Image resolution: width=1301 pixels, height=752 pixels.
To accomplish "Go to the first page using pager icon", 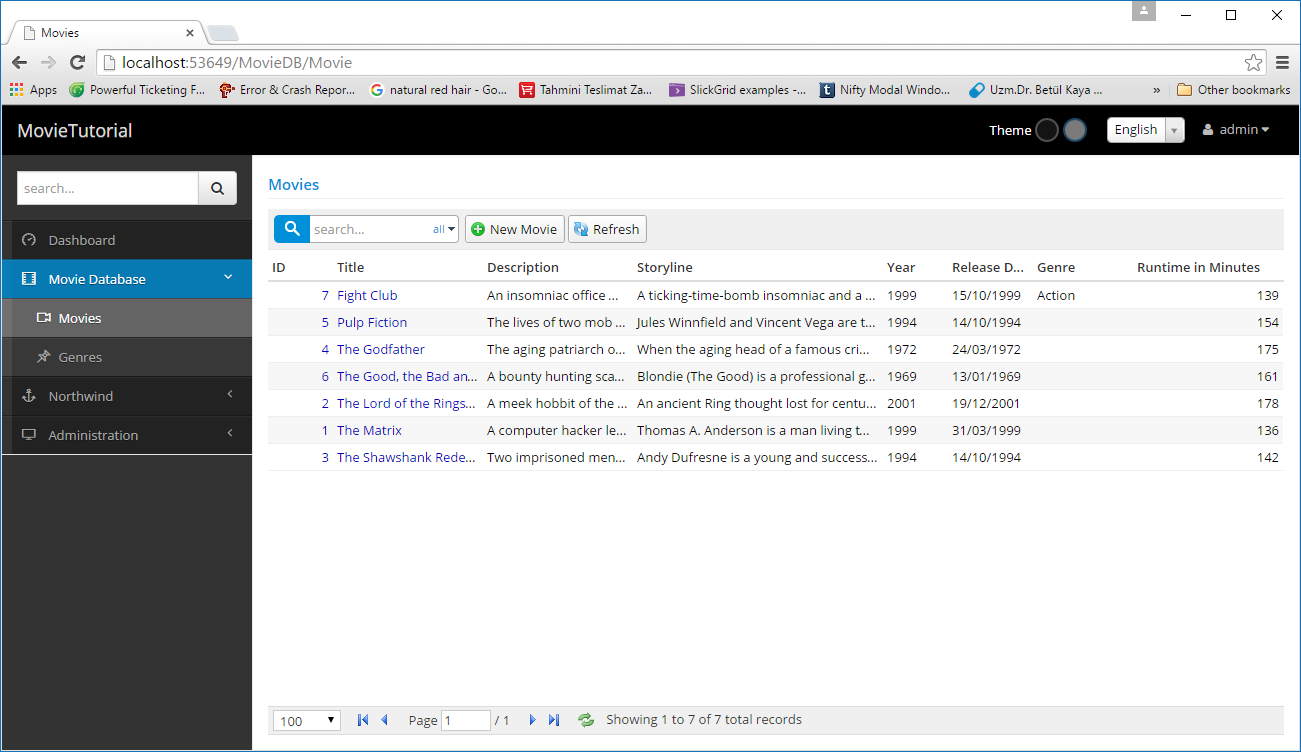I will (362, 720).
